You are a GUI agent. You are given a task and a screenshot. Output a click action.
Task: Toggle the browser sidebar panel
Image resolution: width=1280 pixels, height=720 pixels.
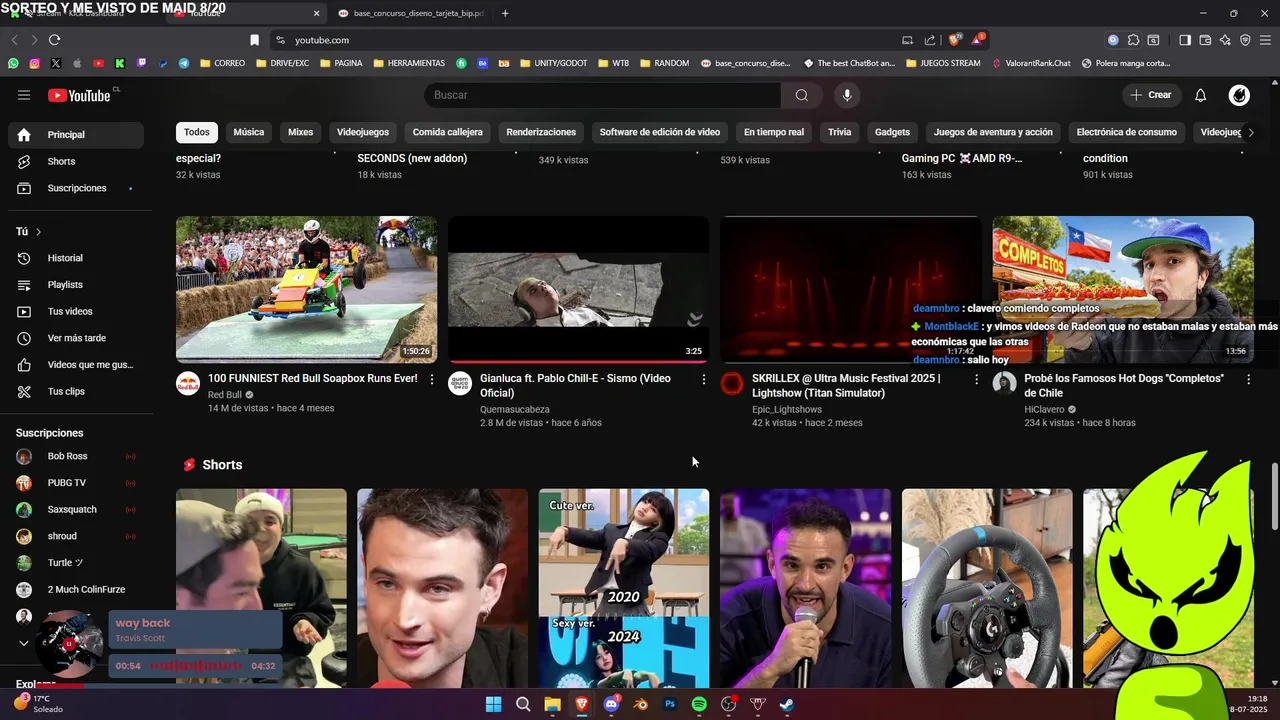[x=1185, y=40]
